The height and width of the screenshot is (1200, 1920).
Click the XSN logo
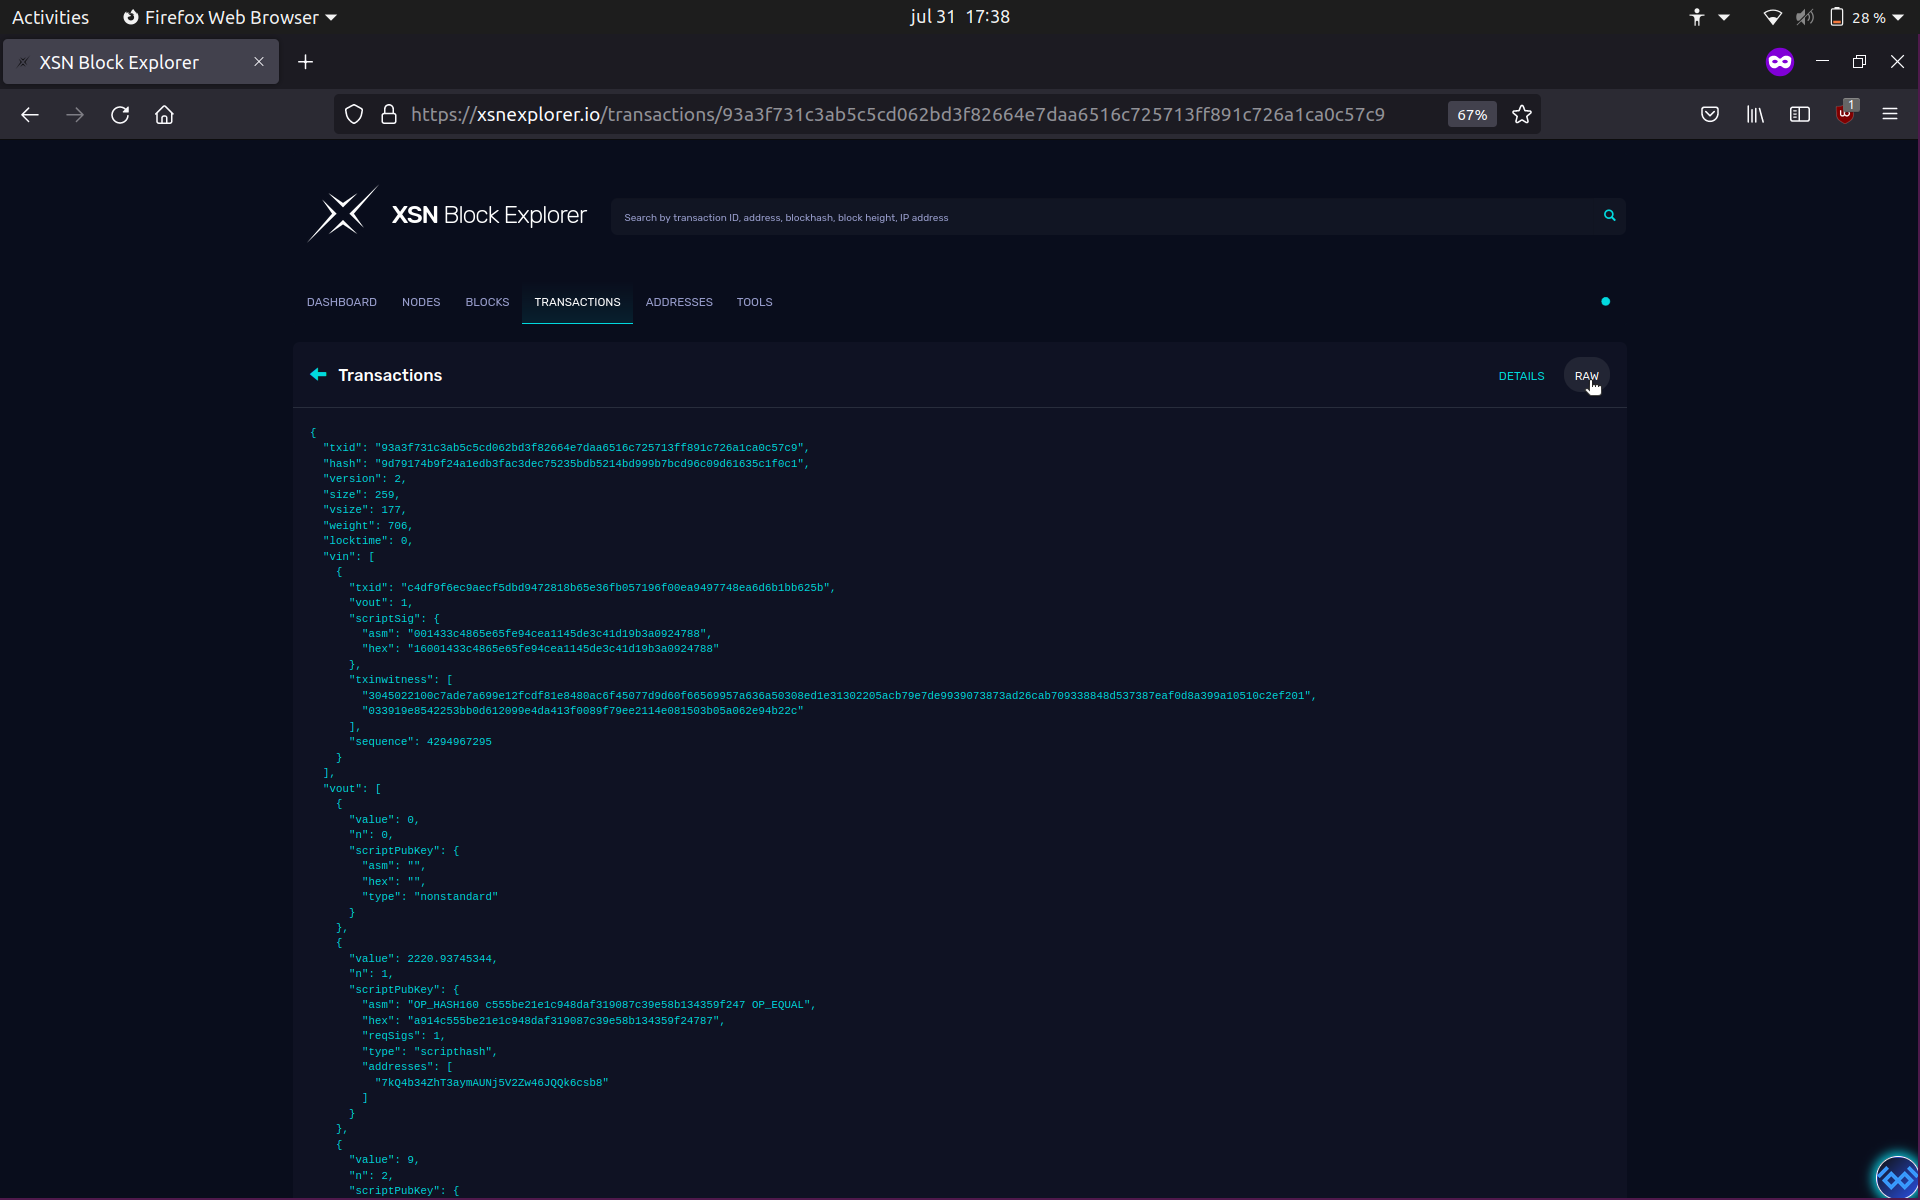(343, 214)
